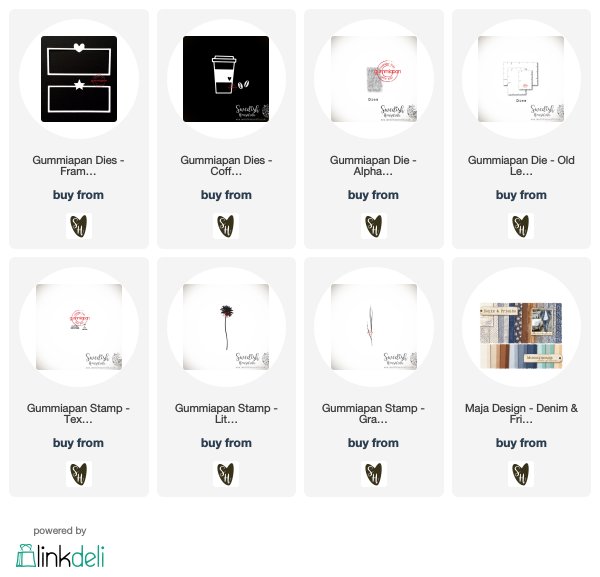Click 'buy from' under Gummiapan Die Alpha

tap(373, 195)
